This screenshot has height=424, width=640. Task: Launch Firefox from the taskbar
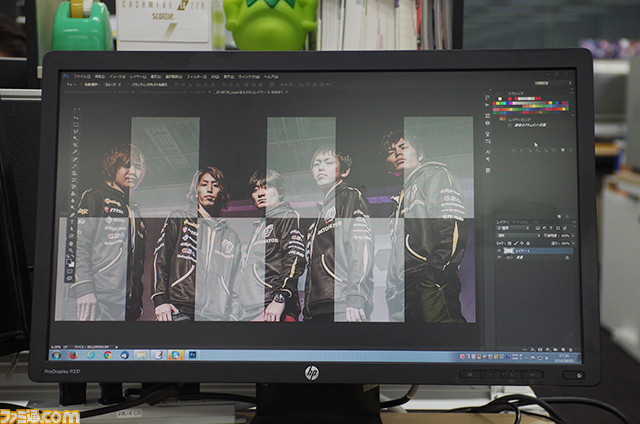[x=73, y=355]
